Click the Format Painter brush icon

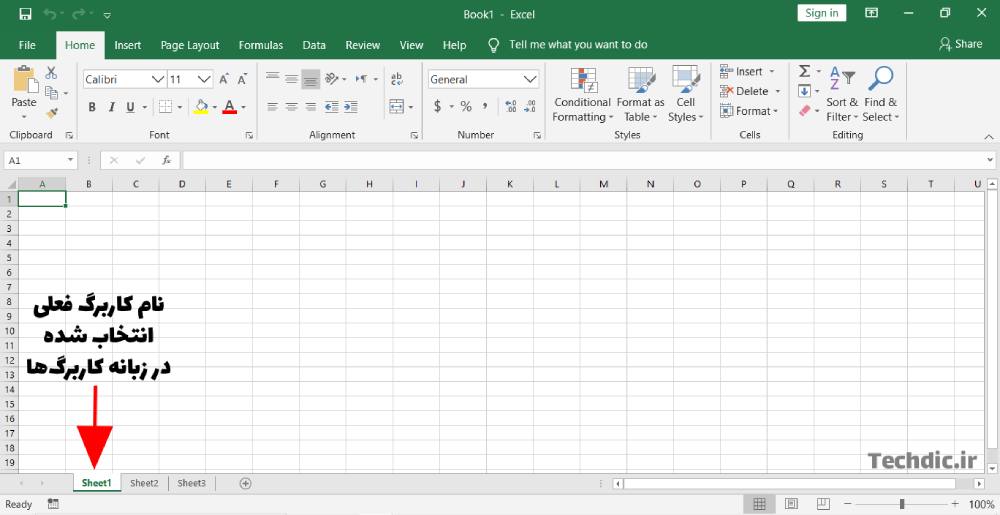[x=52, y=113]
